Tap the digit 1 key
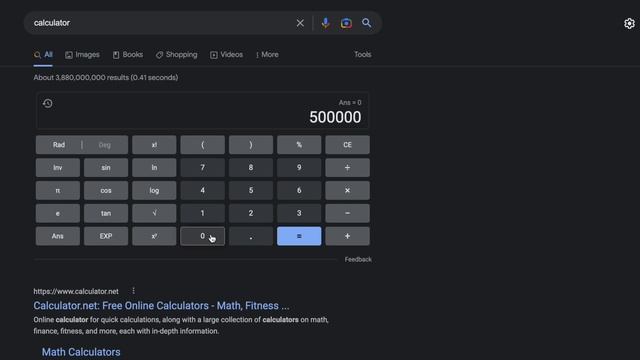Screen dimensions: 640x360 coord(202,213)
